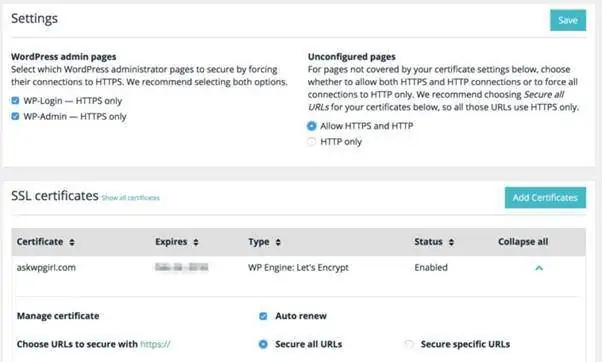Click the Status column header label
Viewport: 602px width, 362px height.
coord(428,242)
